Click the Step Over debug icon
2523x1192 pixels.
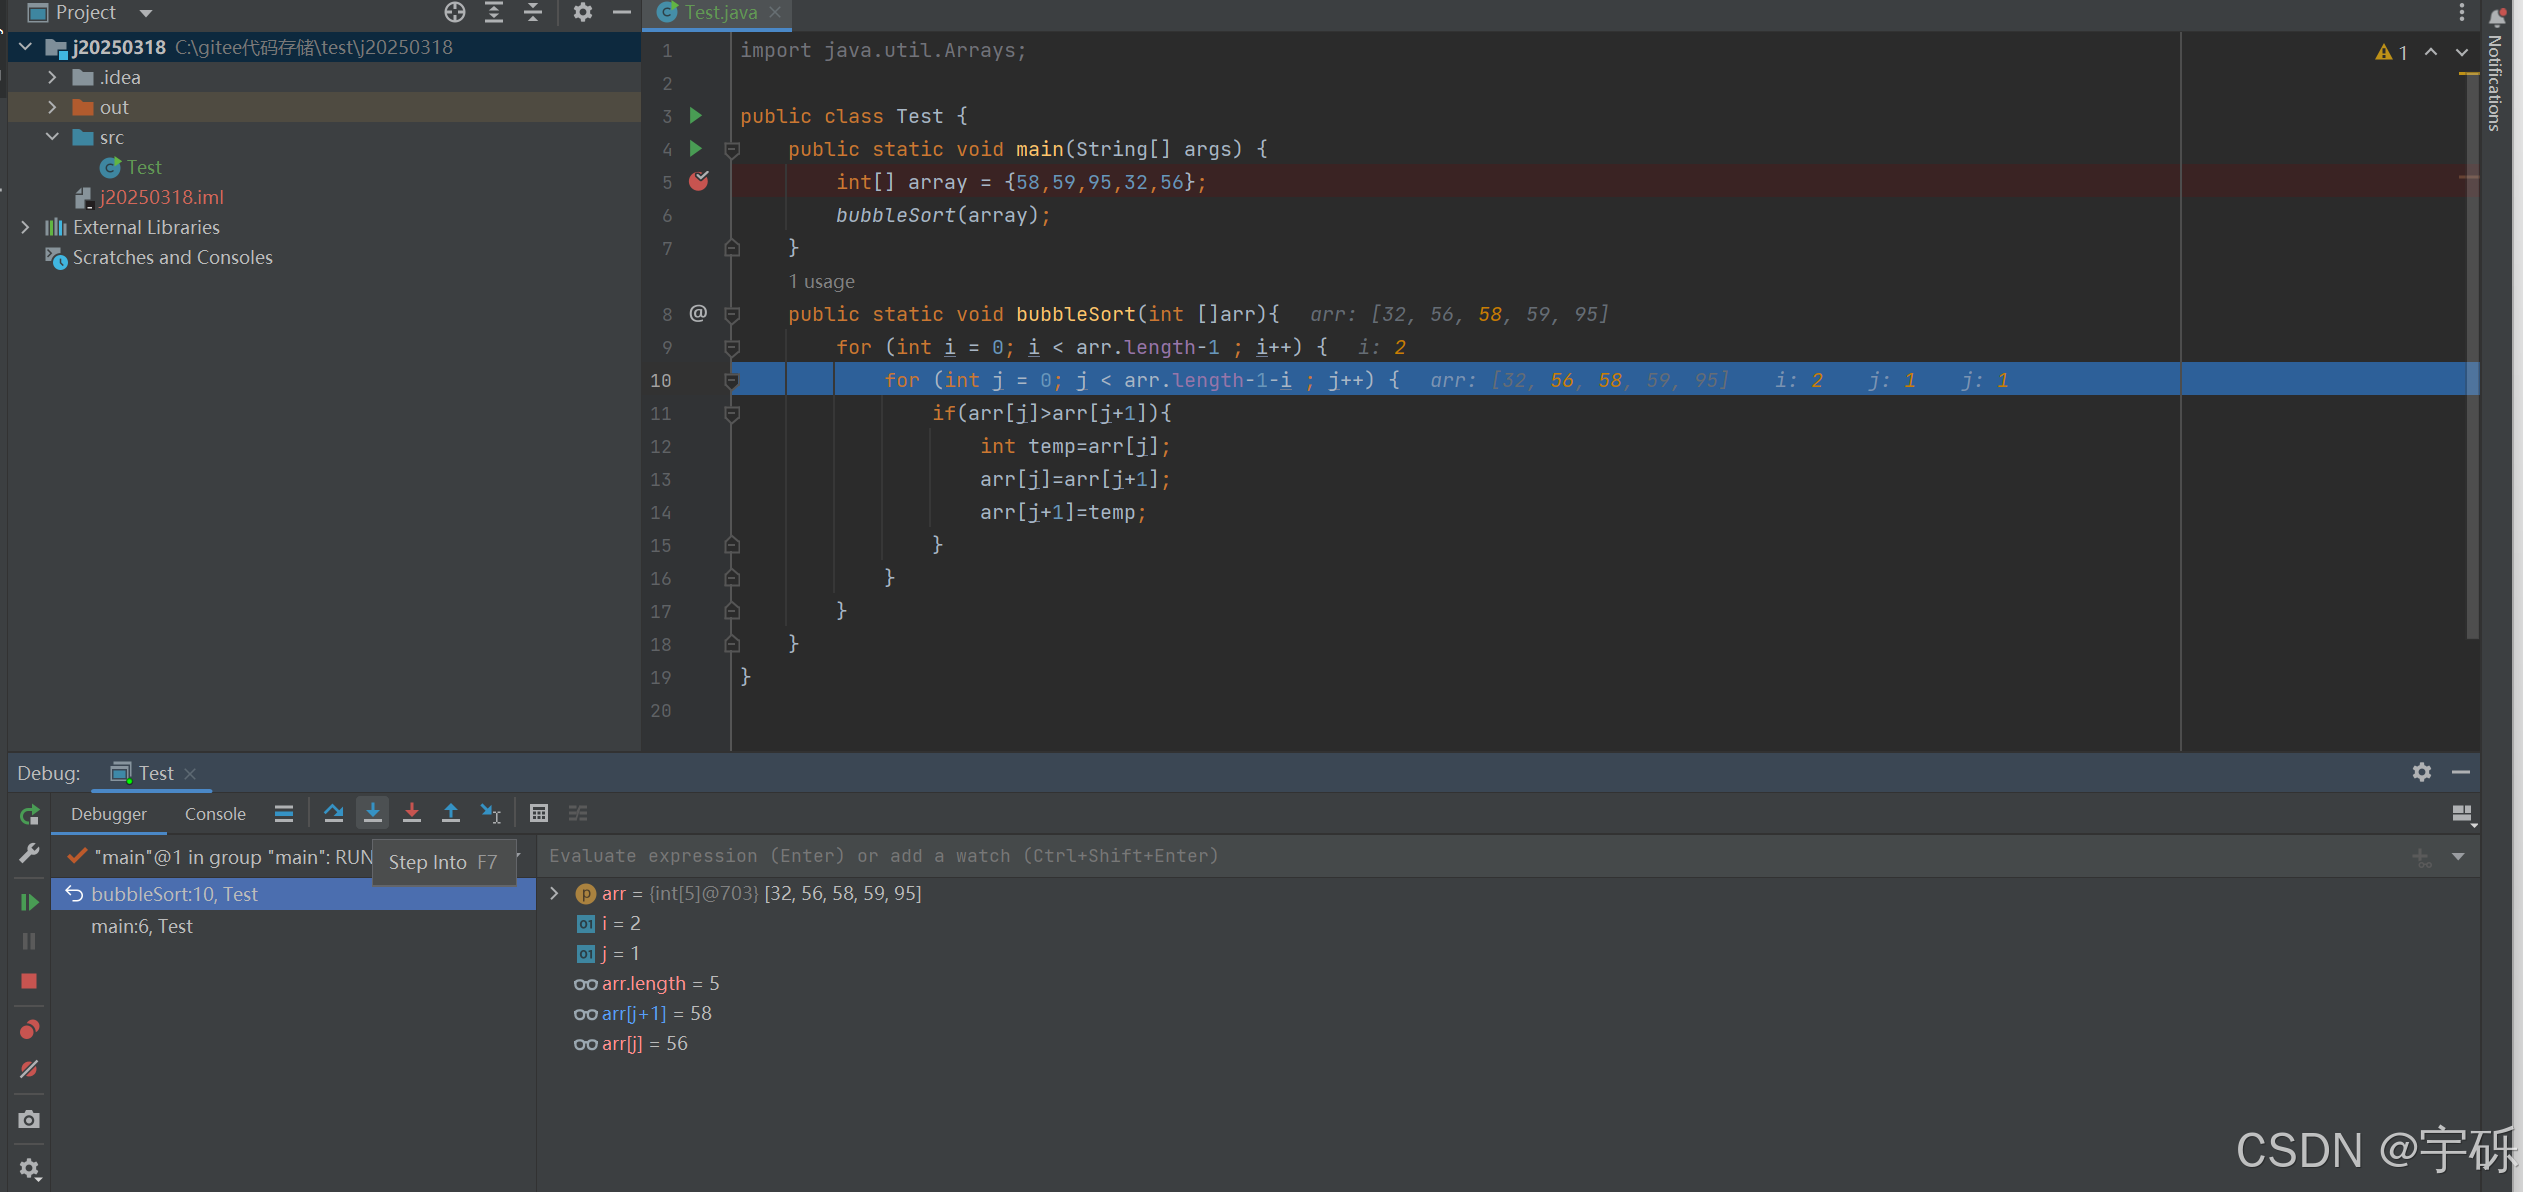[334, 813]
